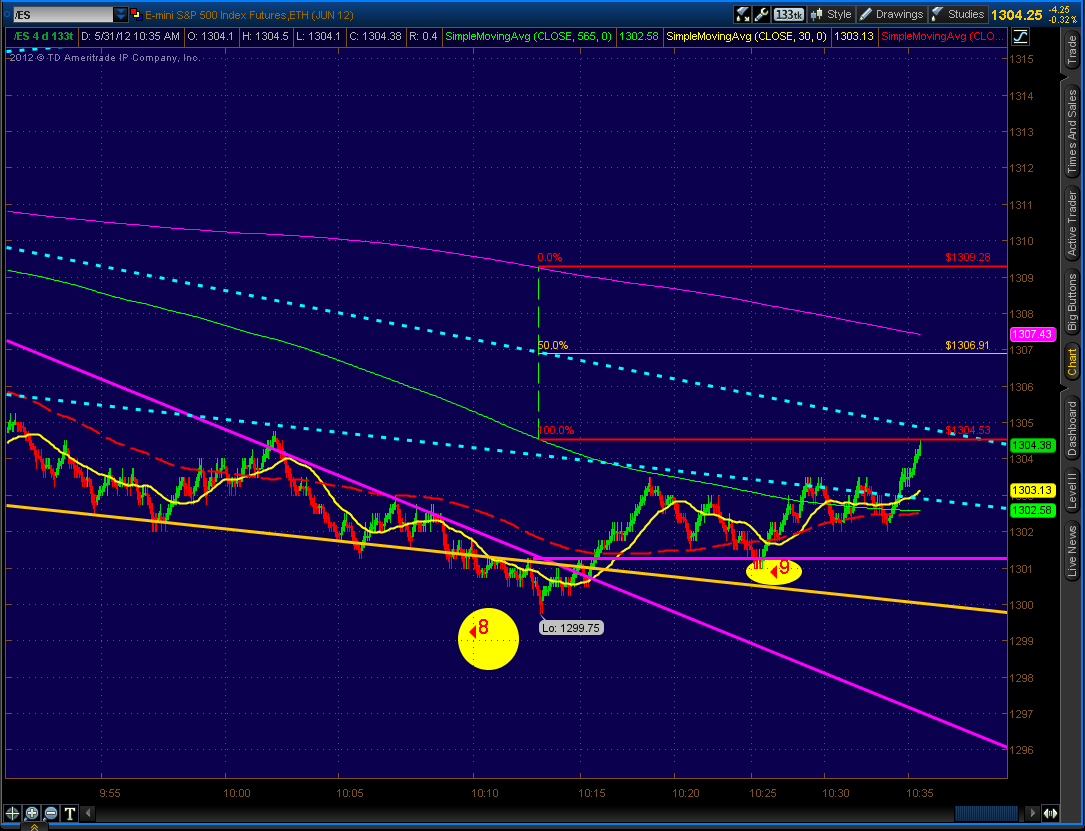1085x831 pixels.
Task: Click the study/strategy quick-edit flask icon
Action: point(742,14)
